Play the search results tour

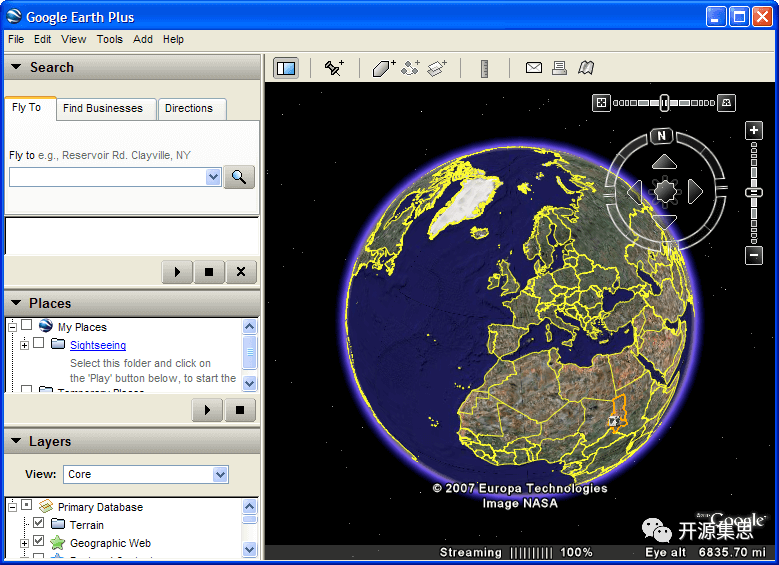tap(177, 272)
